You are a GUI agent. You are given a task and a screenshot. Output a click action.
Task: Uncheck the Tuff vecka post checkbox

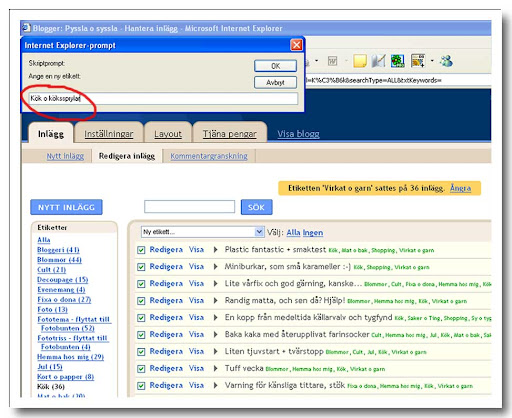pyautogui.click(x=141, y=369)
